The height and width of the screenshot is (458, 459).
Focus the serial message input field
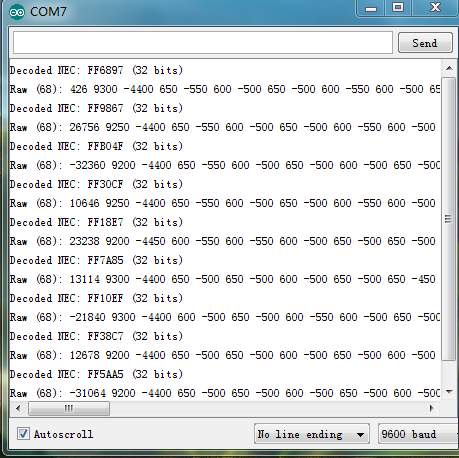pos(203,42)
